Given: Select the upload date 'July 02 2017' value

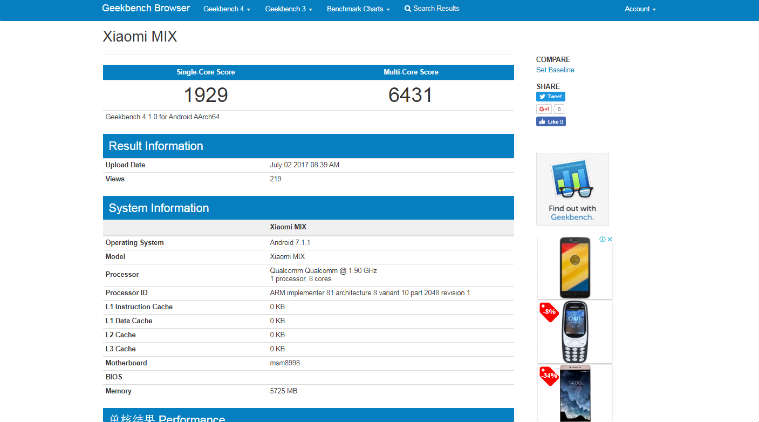Looking at the screenshot, I should click(304, 165).
